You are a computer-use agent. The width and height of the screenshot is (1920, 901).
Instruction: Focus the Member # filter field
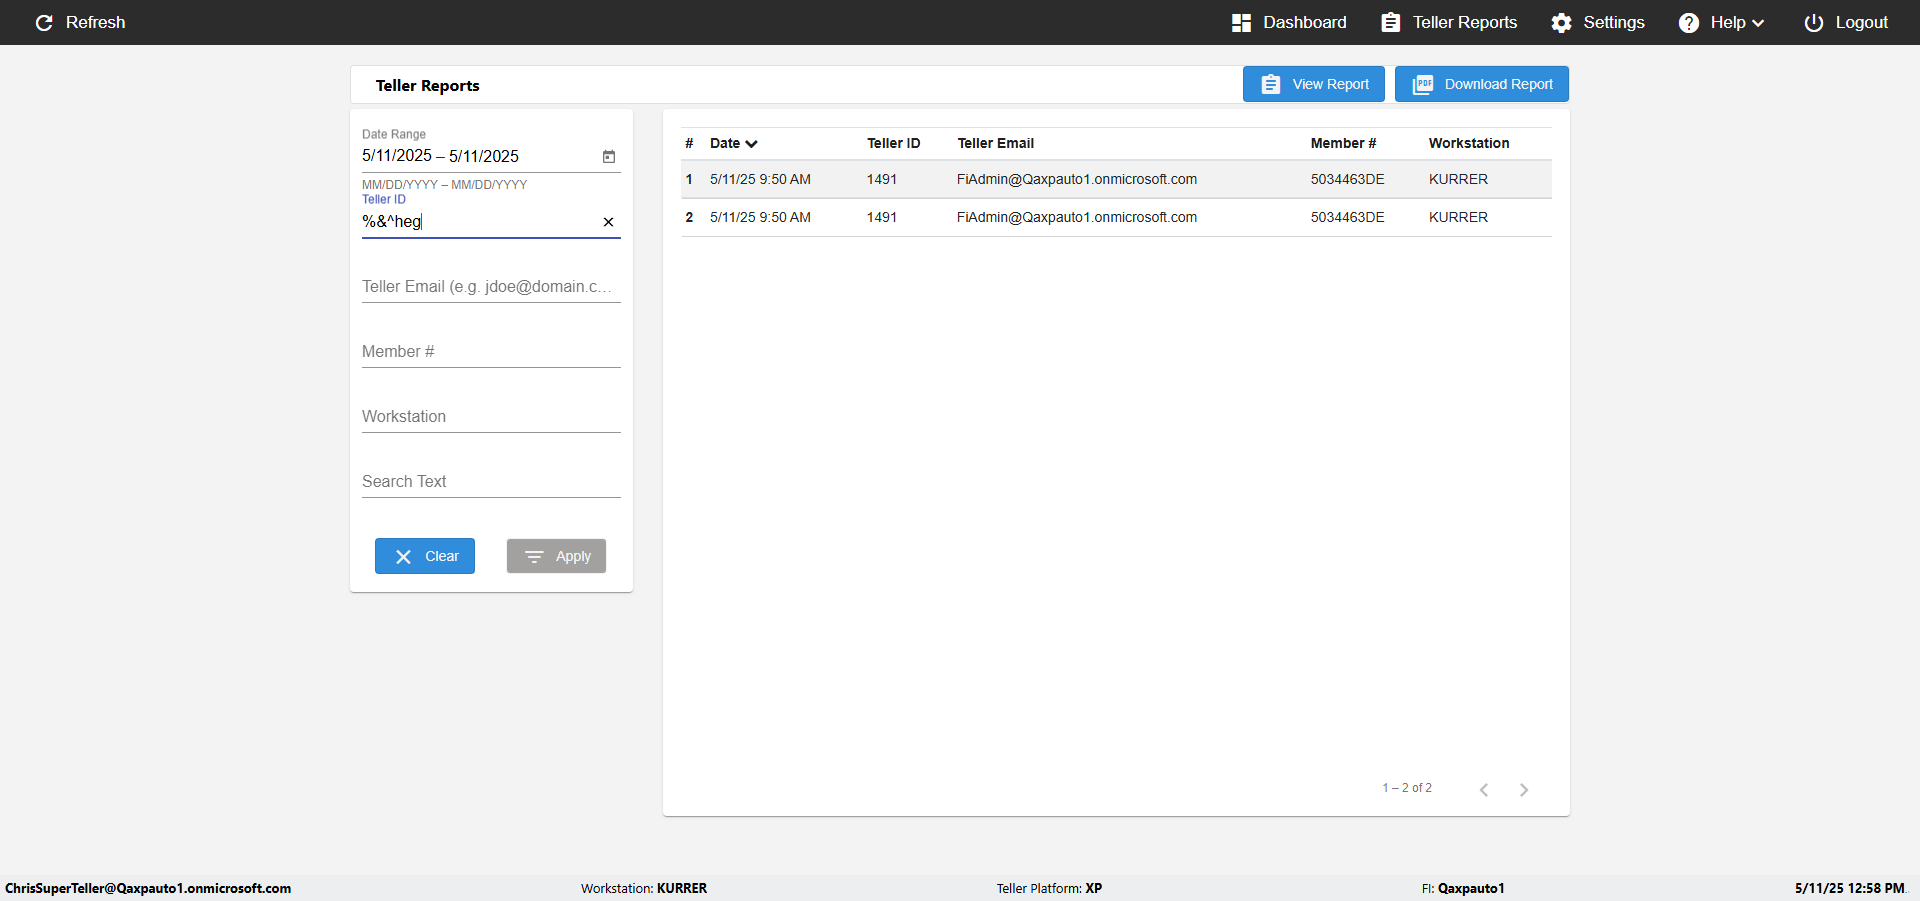(491, 351)
